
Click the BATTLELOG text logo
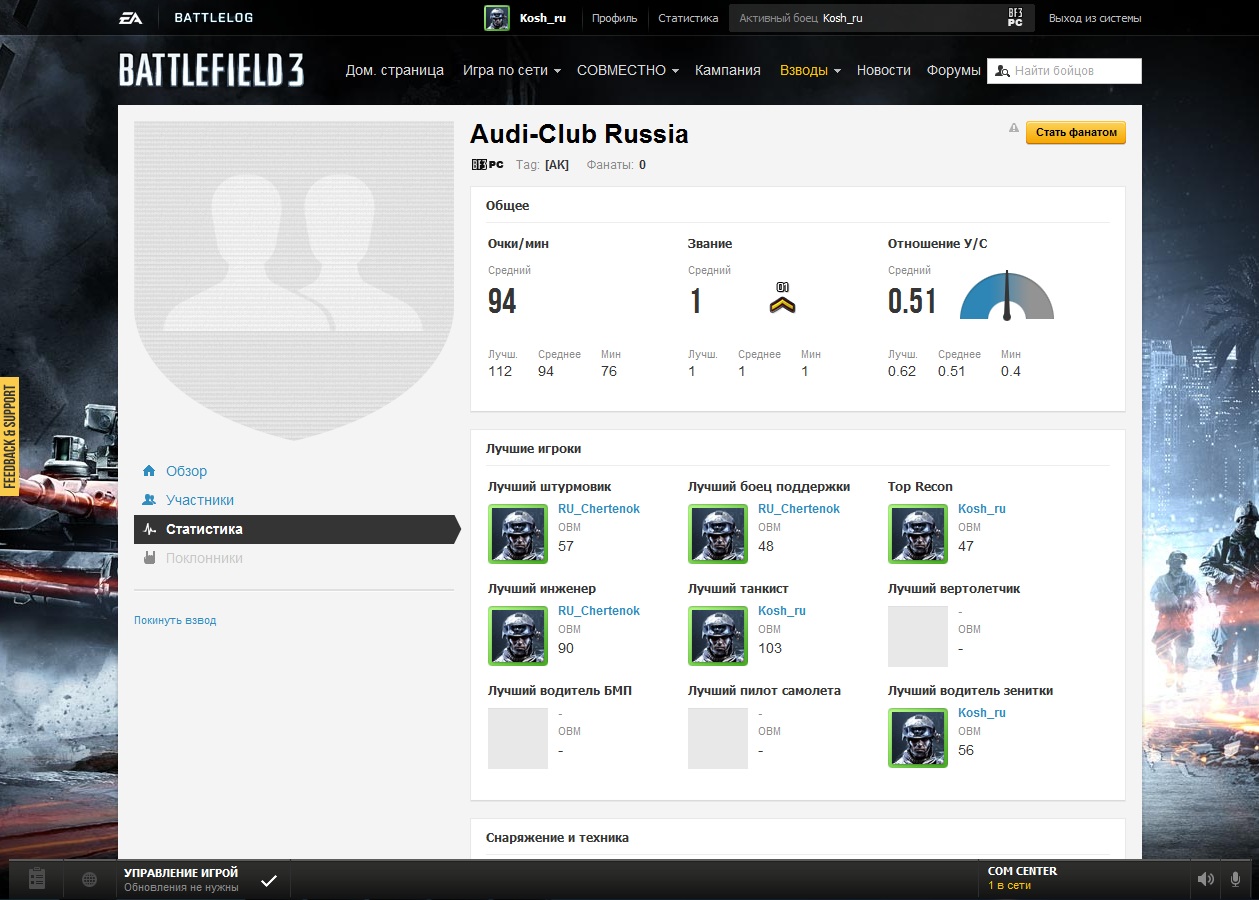coord(213,18)
